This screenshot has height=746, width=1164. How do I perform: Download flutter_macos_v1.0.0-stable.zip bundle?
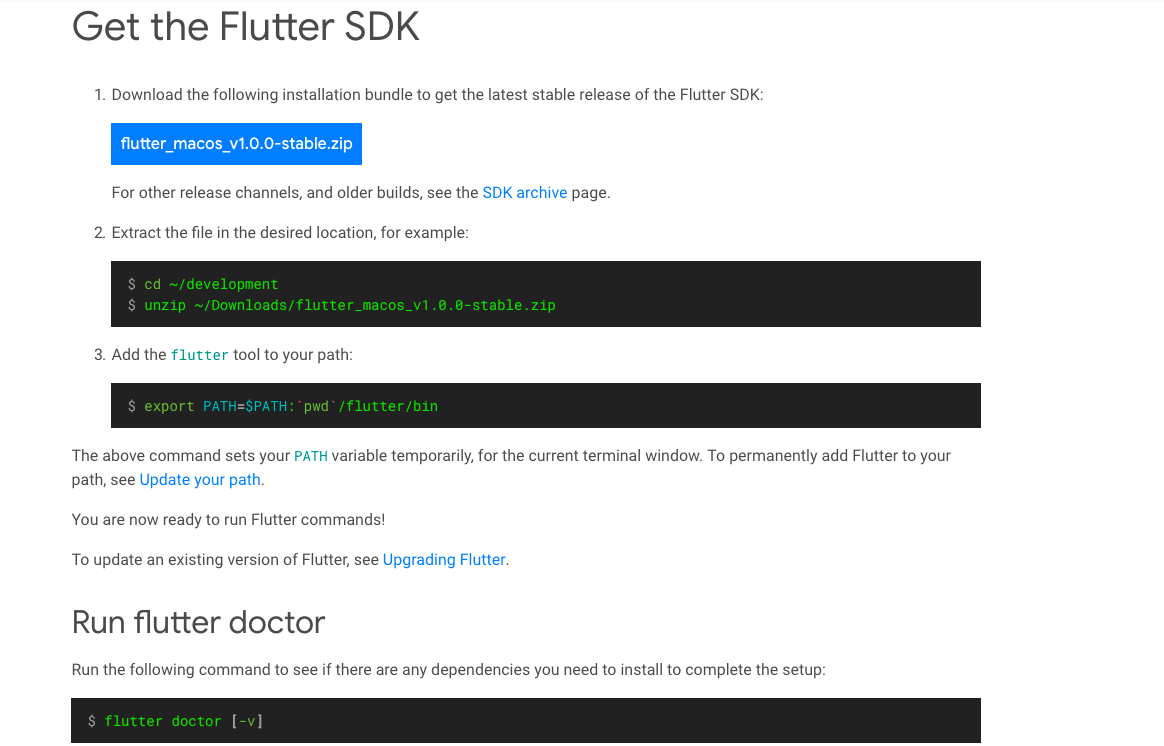point(236,144)
